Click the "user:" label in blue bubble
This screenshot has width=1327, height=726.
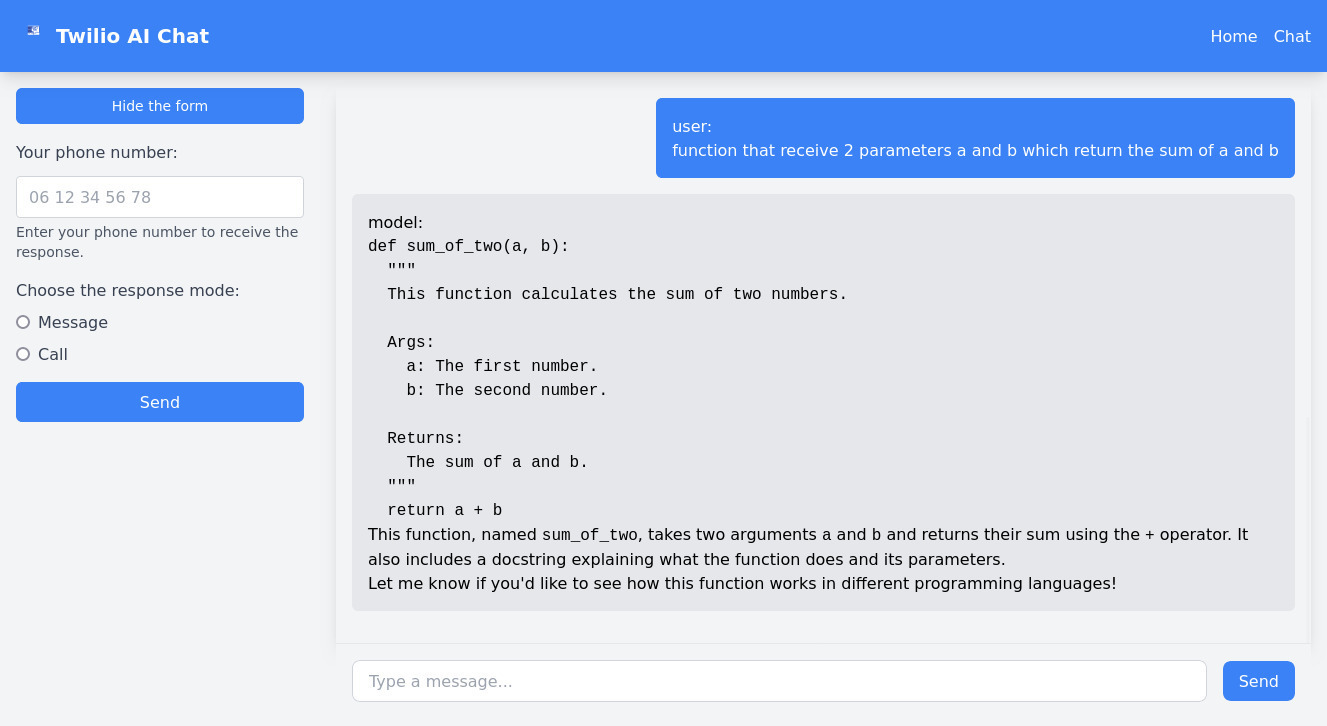pos(692,126)
